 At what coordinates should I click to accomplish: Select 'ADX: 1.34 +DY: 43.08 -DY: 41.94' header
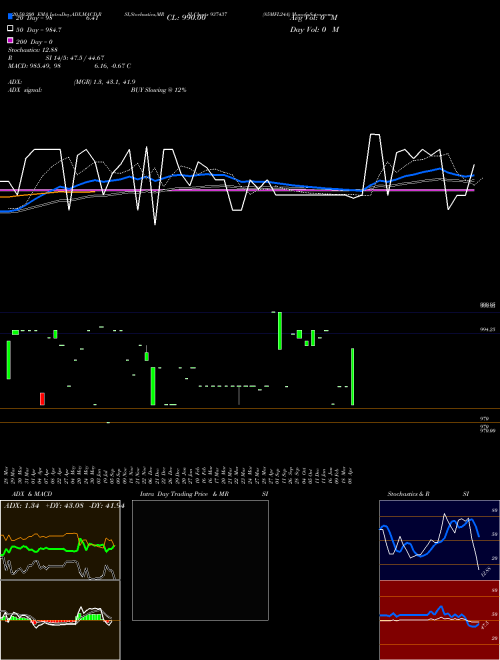(x=64, y=506)
